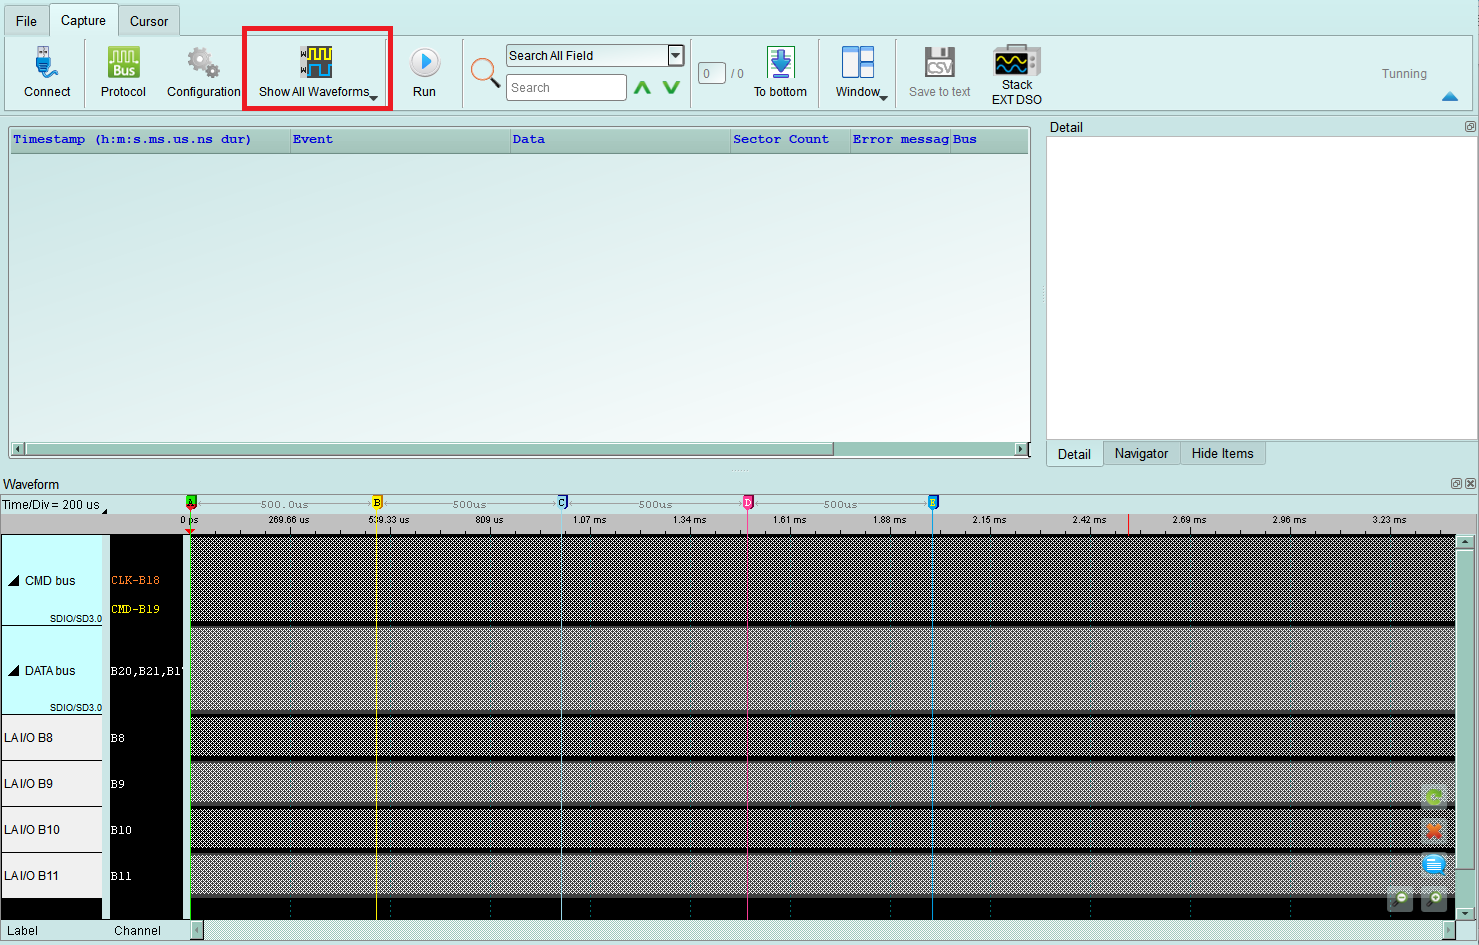
Task: Click into the Search text field
Action: [x=566, y=88]
